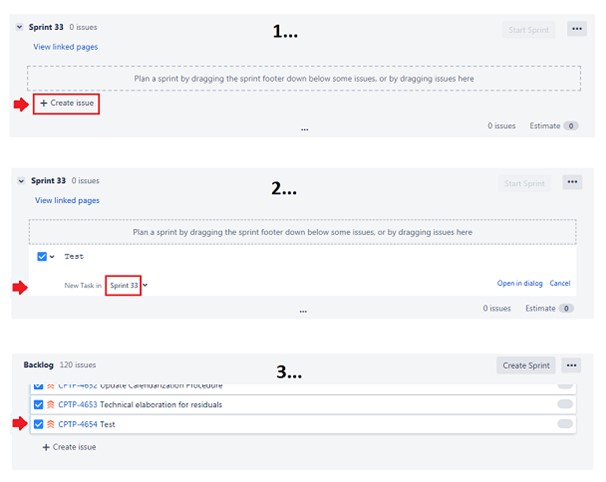Click the task type icon next to Test field
Screen dimensions: 606x482
pyautogui.click(x=42, y=257)
